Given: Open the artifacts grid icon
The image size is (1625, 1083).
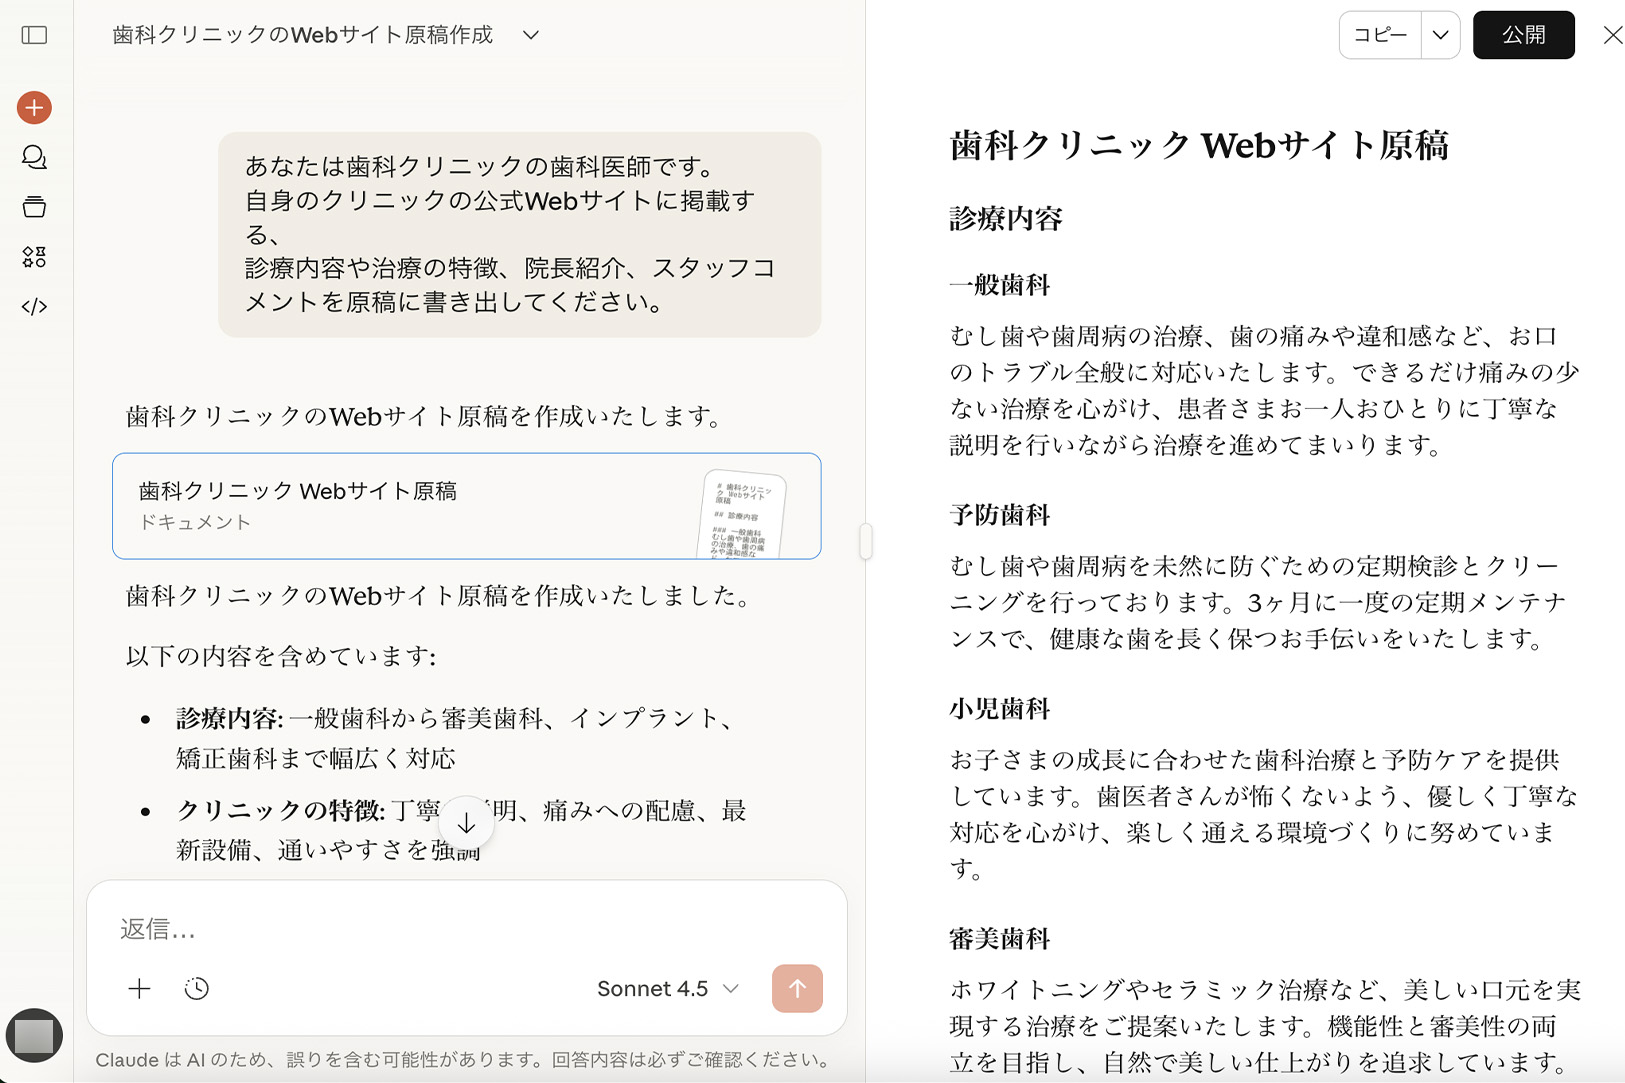Looking at the screenshot, I should point(34,257).
